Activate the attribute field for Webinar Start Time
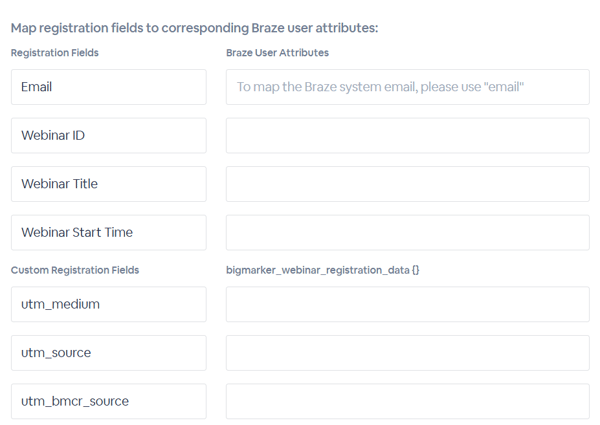 click(407, 233)
